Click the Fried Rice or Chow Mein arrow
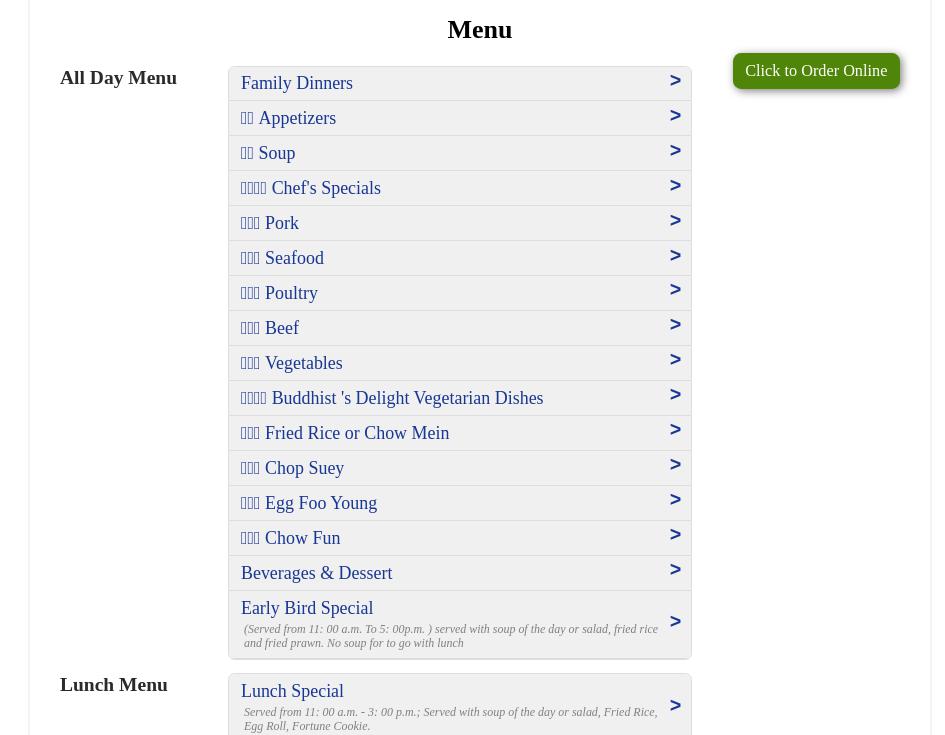 (675, 430)
